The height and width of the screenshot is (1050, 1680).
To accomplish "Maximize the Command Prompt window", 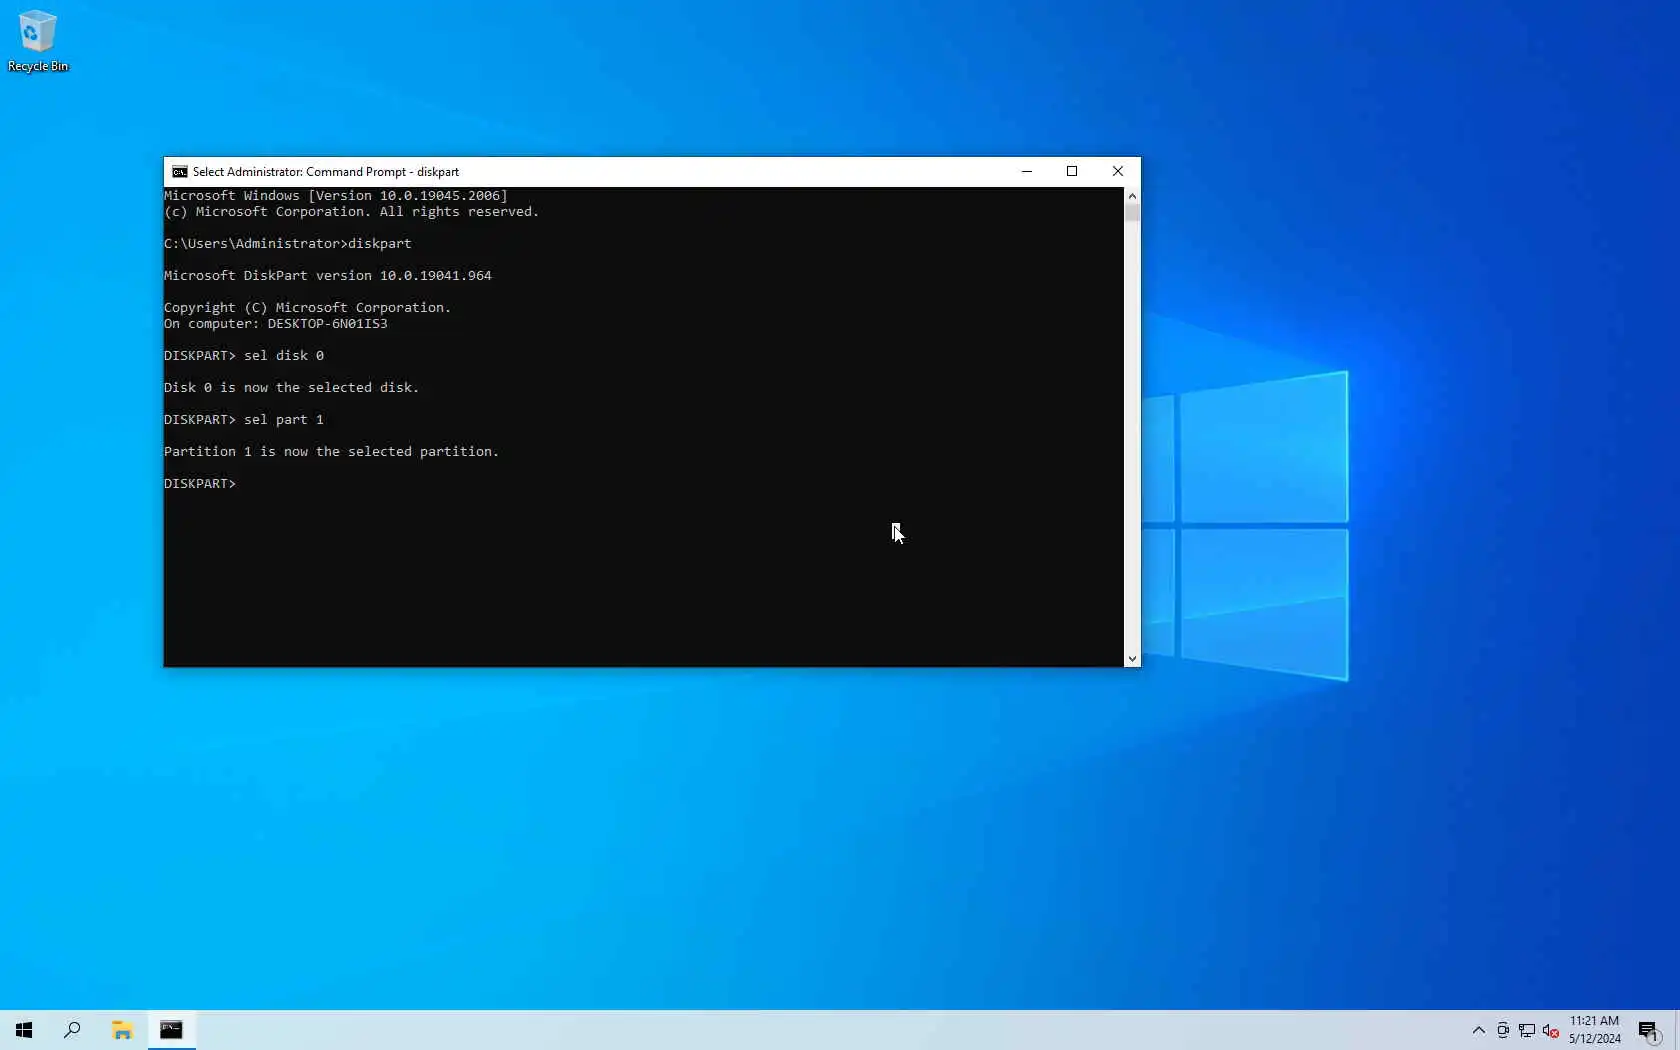I will pyautogui.click(x=1072, y=172).
